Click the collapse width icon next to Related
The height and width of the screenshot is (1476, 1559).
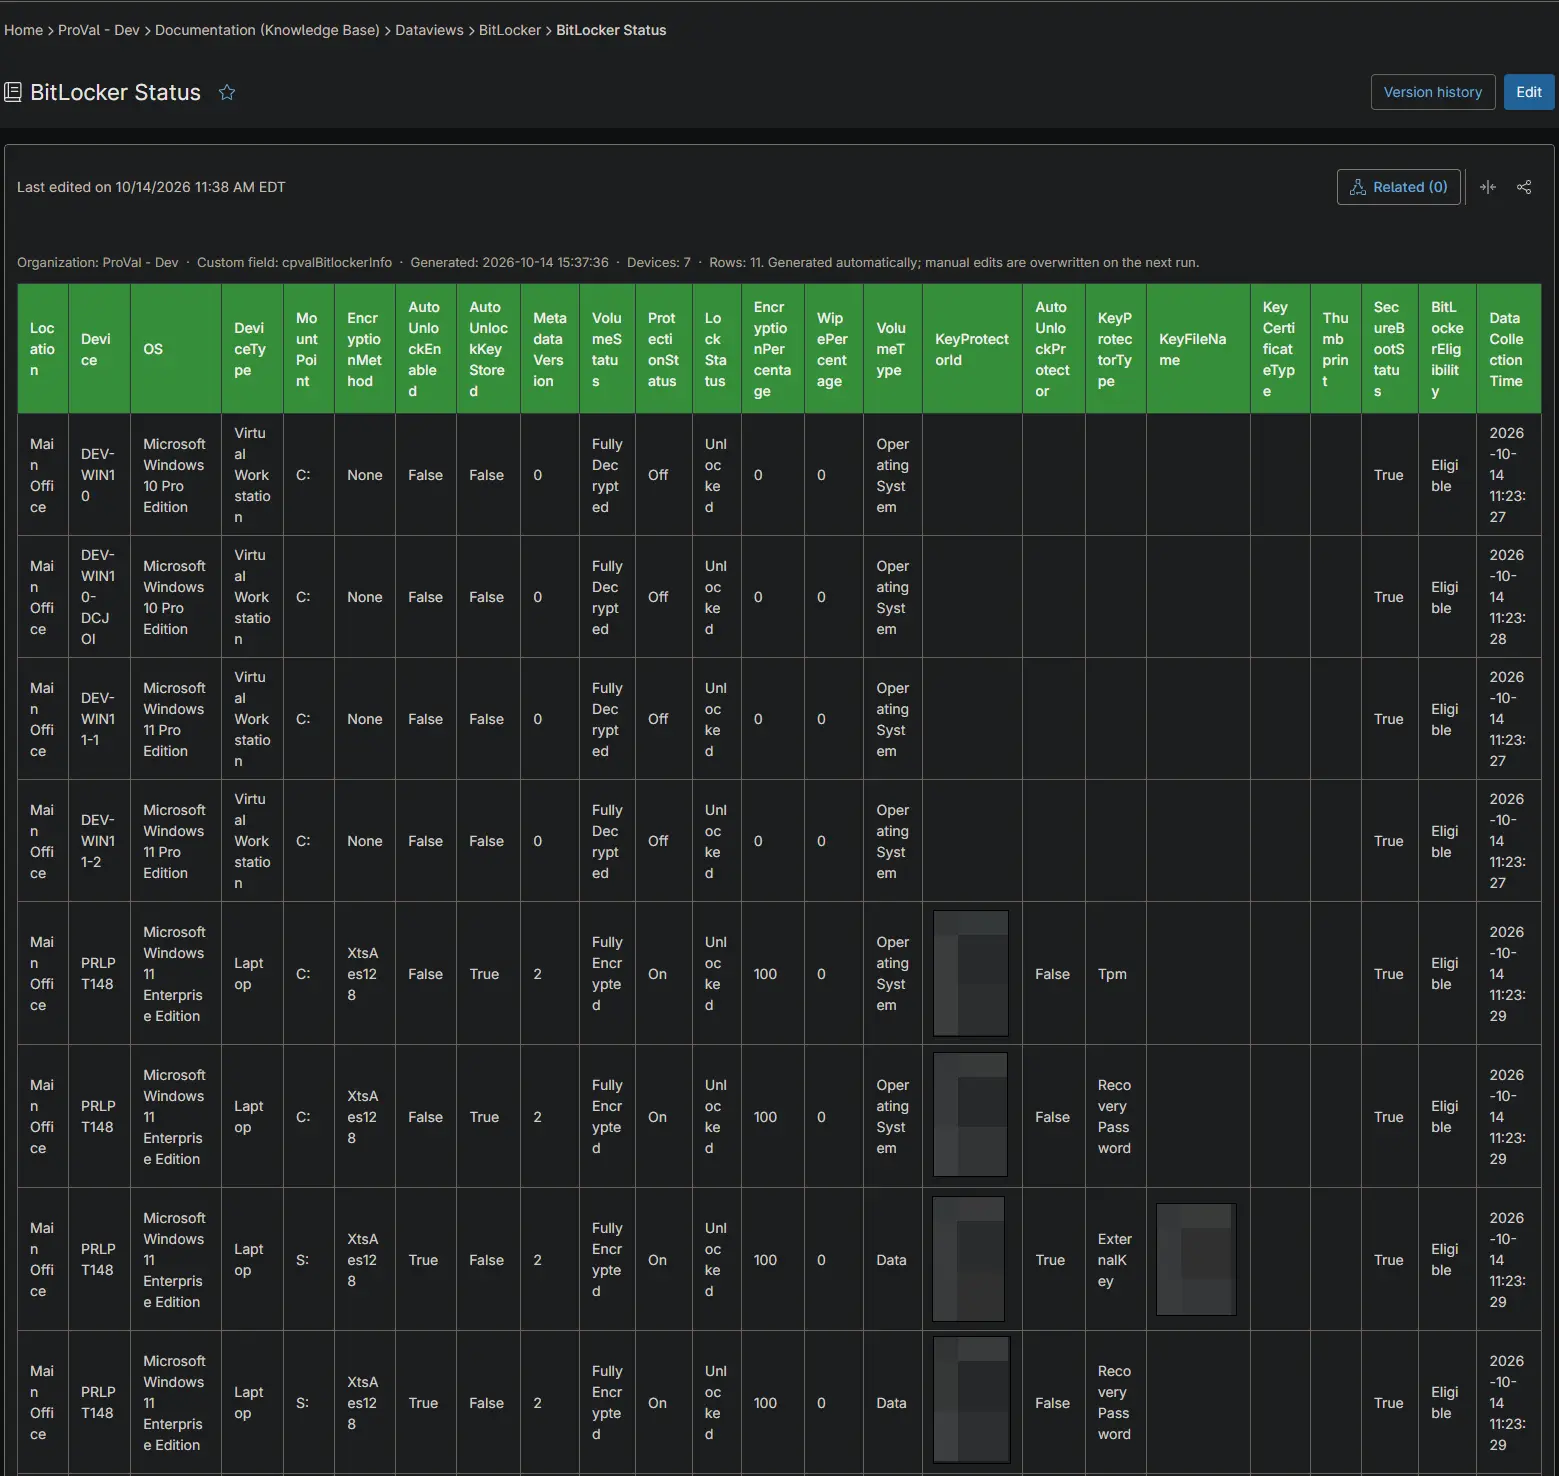coord(1488,187)
